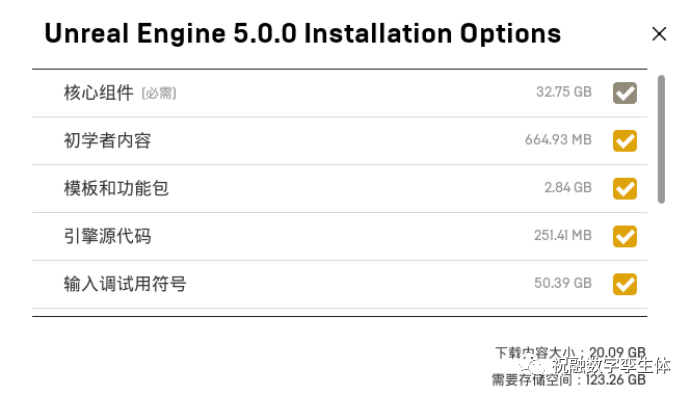Click the 32.75 GB size value
Screen dimensions: 693x396
click(x=564, y=92)
